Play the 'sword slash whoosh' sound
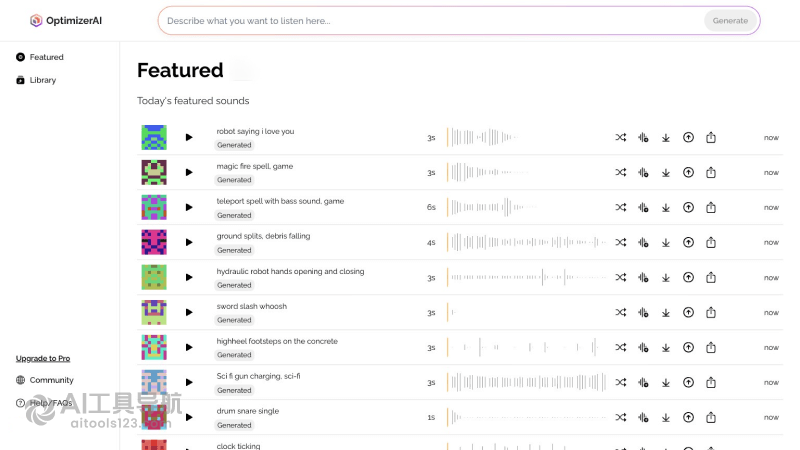The image size is (800, 450). tap(189, 312)
